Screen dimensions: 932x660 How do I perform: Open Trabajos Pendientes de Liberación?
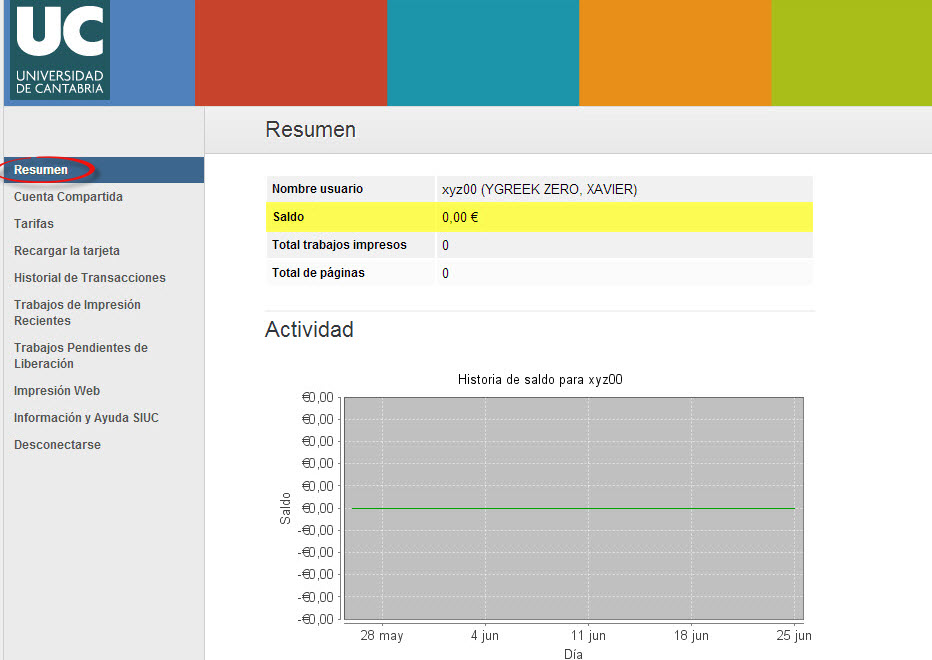[81, 356]
